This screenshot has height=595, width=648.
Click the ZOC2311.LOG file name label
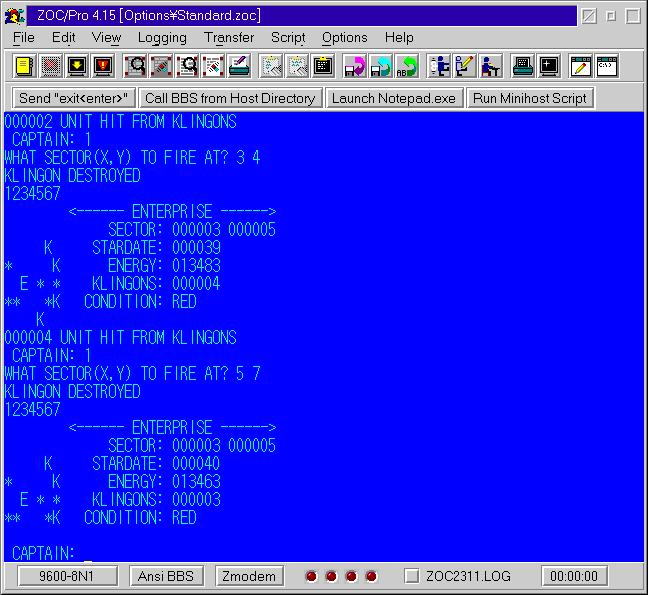468,576
